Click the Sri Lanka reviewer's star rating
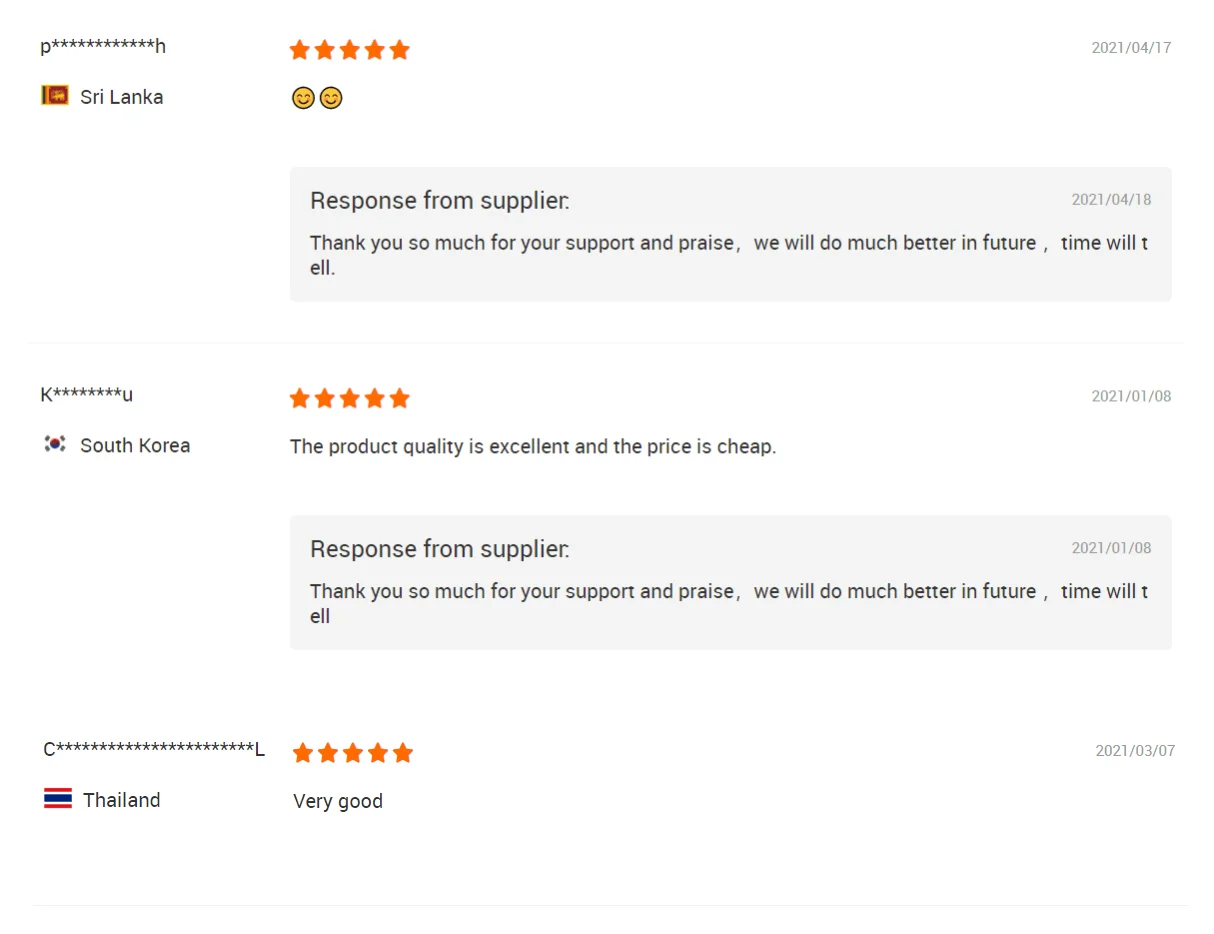Viewport: 1214px width, 934px height. [350, 50]
